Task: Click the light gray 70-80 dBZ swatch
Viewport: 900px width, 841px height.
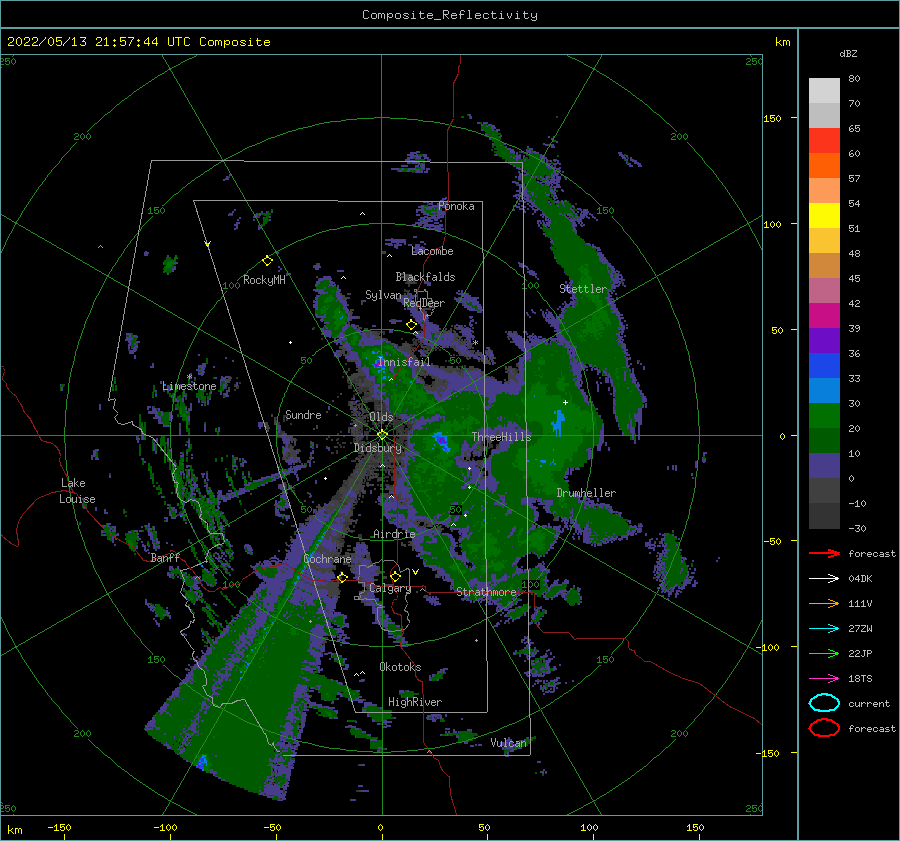Action: click(824, 91)
